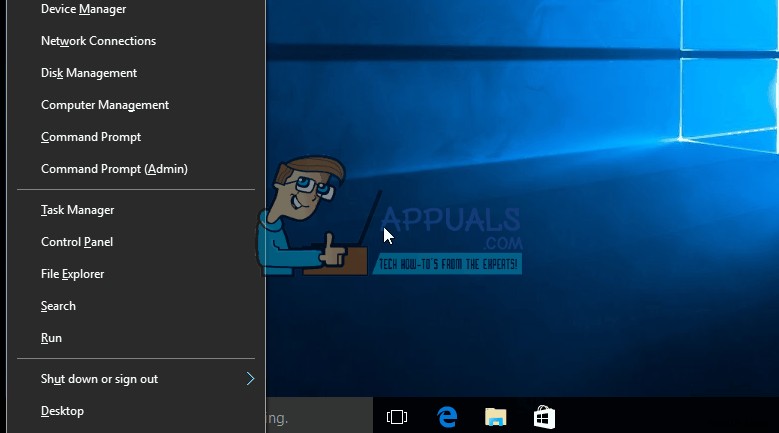Screen dimensions: 779x433
Task: Open Network Connections
Action: click(136, 41)
